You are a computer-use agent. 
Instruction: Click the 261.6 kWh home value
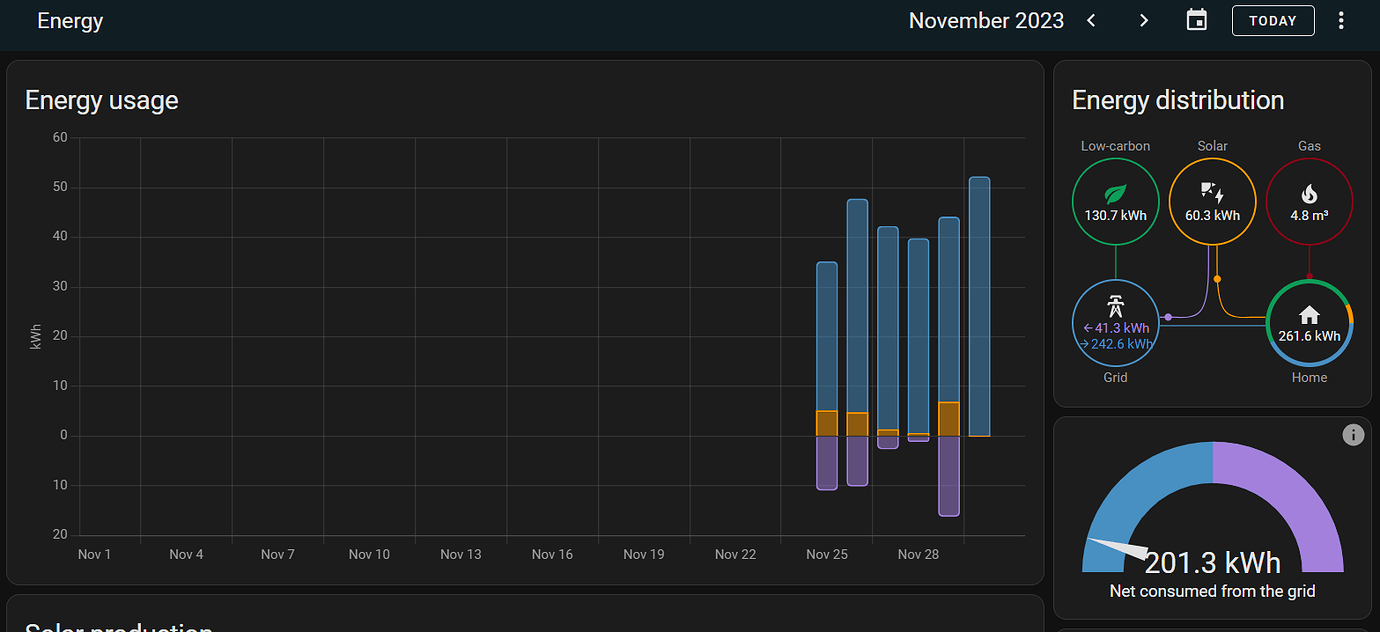click(1309, 336)
